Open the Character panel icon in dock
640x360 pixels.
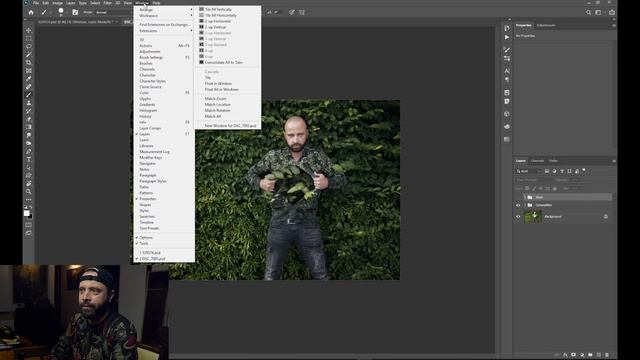click(507, 71)
